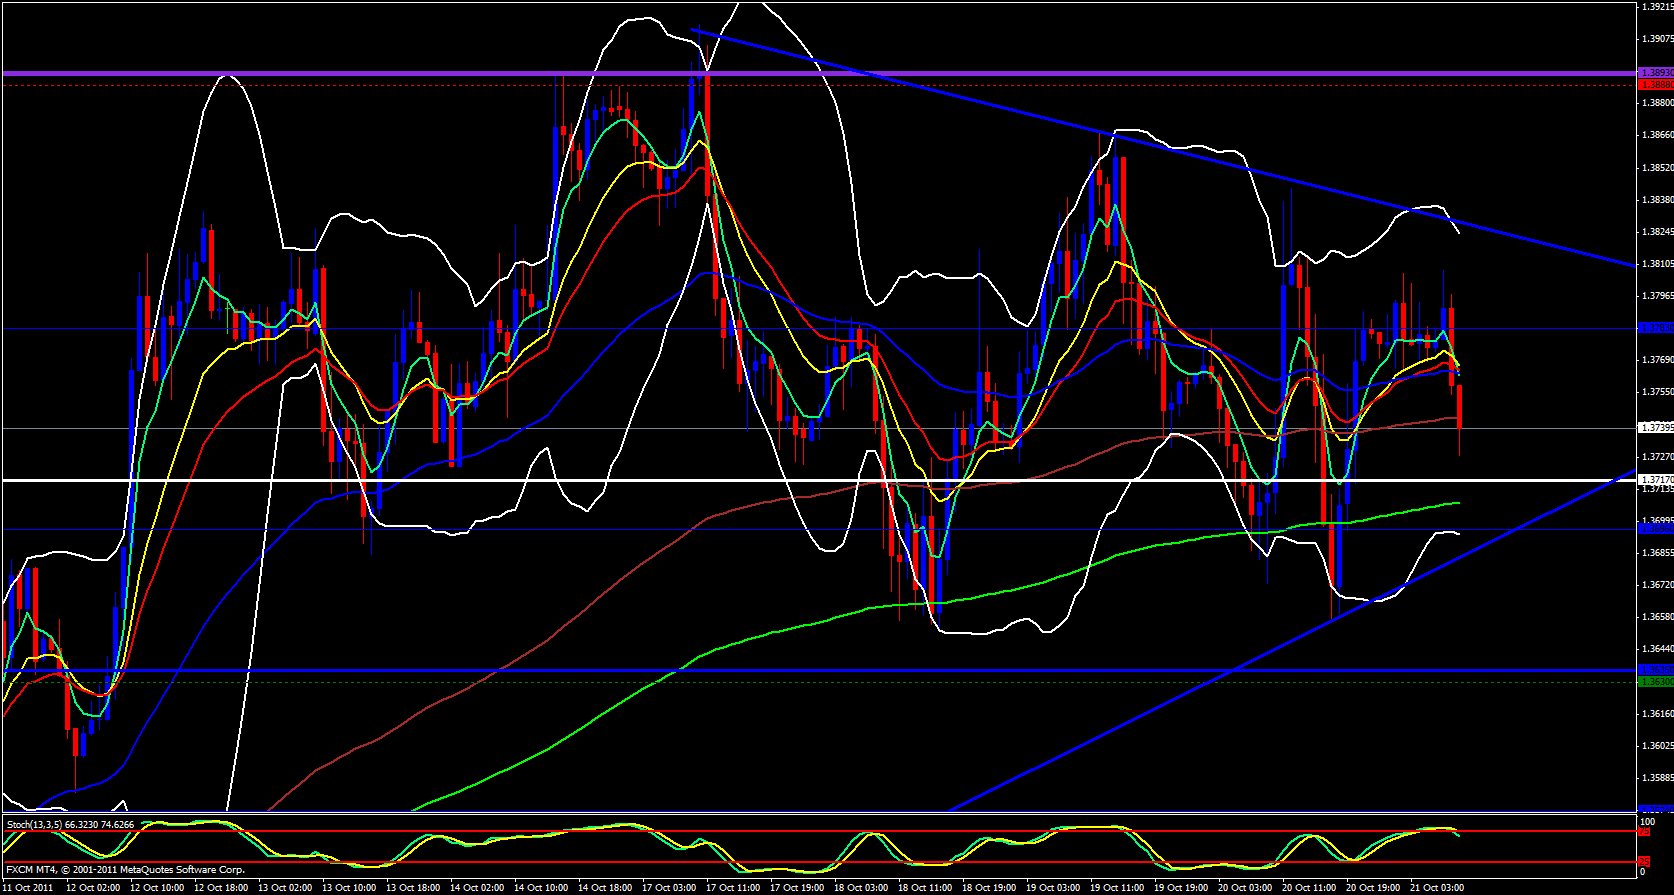Image resolution: width=1674 pixels, height=895 pixels.
Task: Click the 1.36720 price scale value
Action: (x=1655, y=585)
